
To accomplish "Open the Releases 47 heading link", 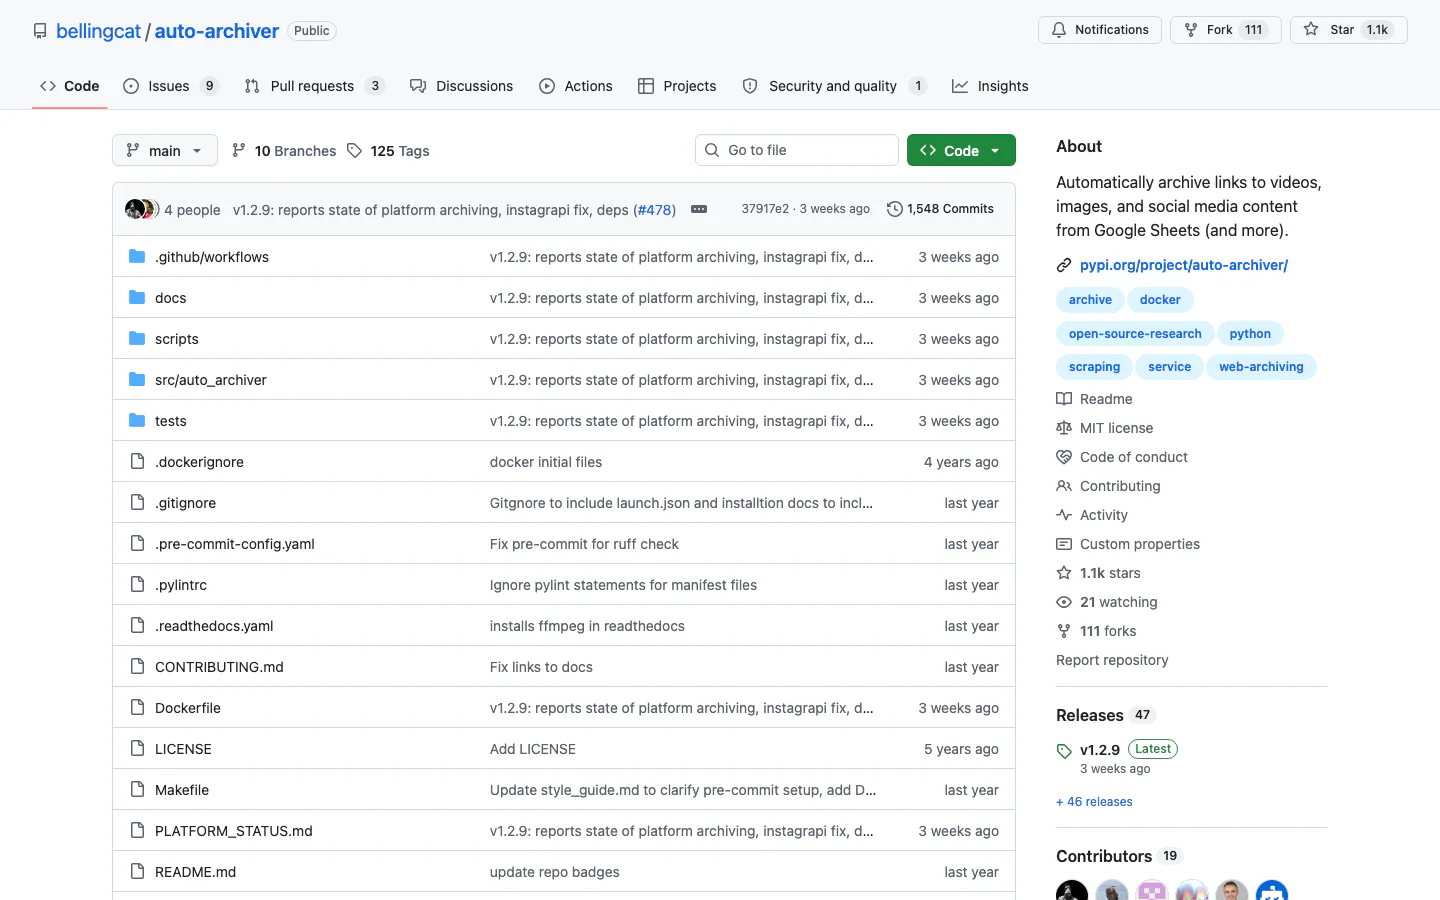I will (1106, 715).
